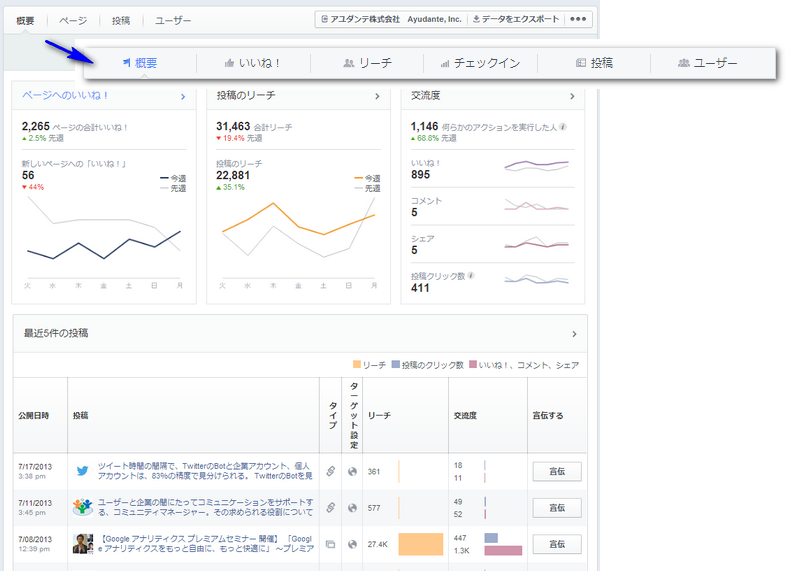
Task: Click the 交流度 card heading
Action: pyautogui.click(x=426, y=95)
